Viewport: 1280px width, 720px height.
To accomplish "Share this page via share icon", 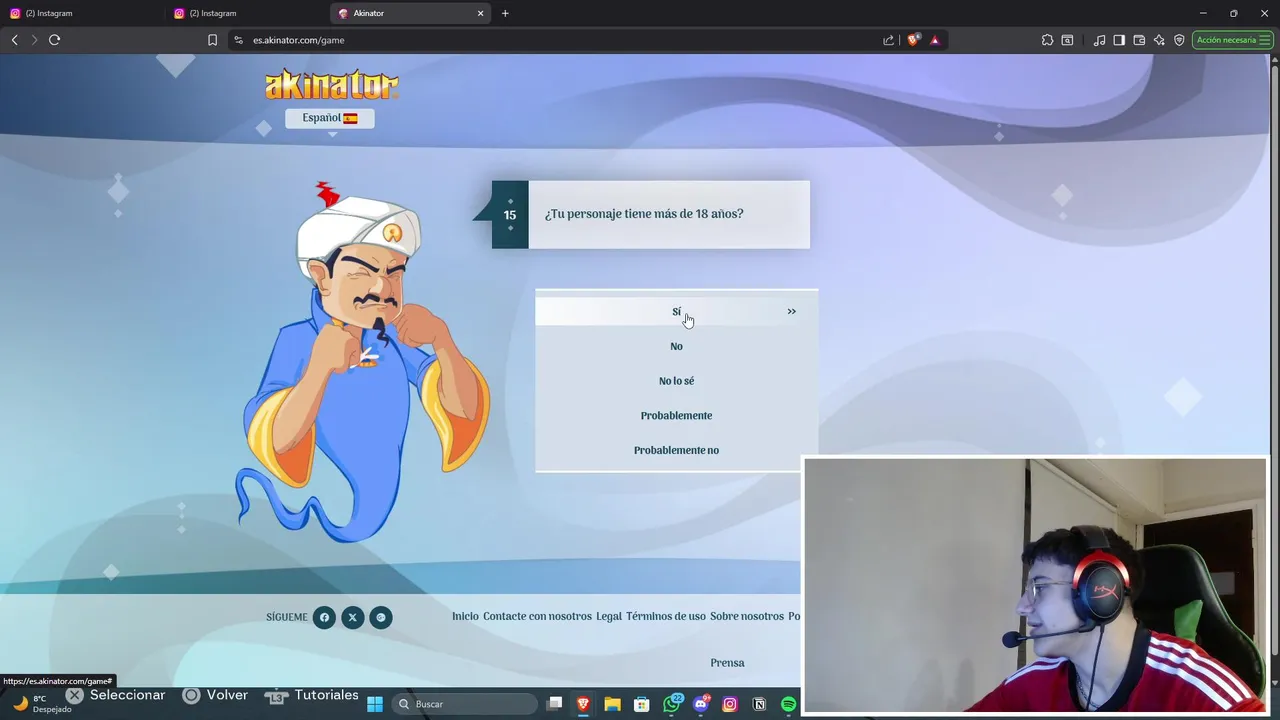I will click(x=888, y=40).
